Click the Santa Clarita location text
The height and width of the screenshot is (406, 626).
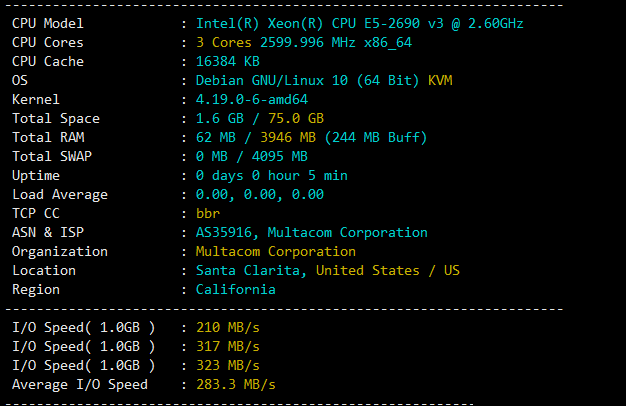(251, 270)
